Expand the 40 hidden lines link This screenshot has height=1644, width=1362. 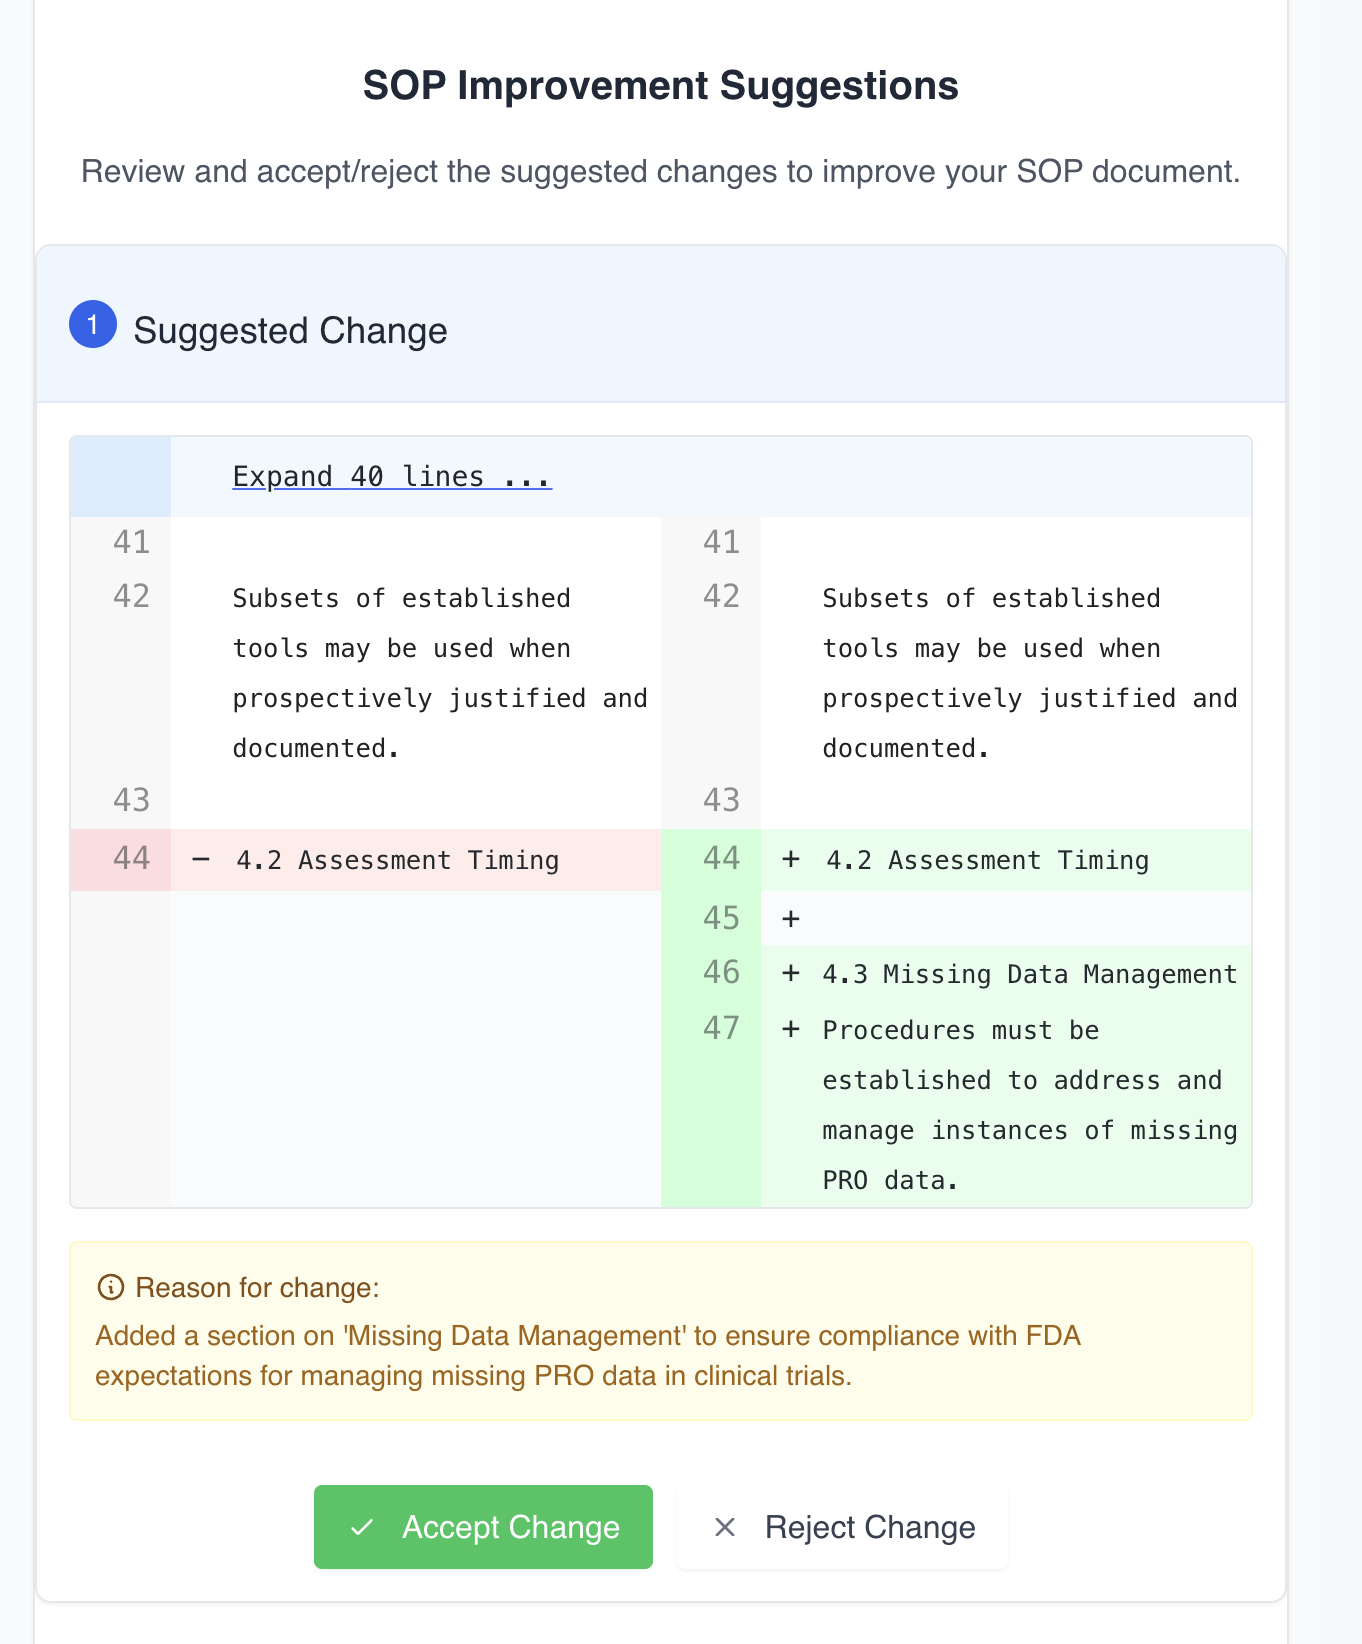click(x=392, y=476)
